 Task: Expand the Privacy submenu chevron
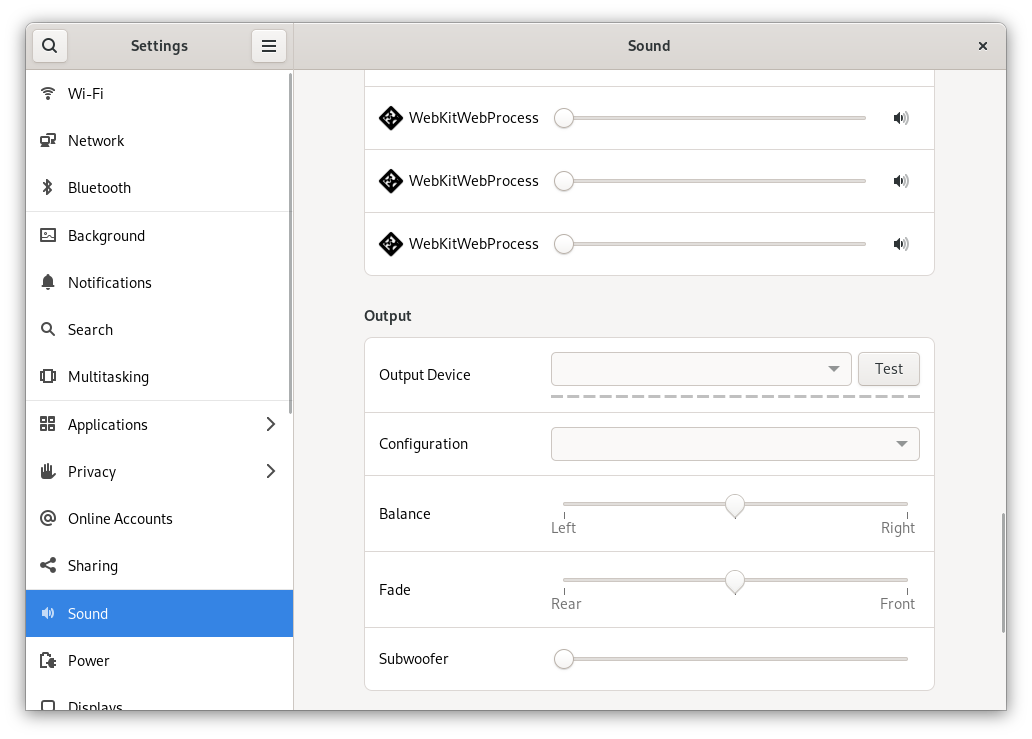click(x=271, y=471)
